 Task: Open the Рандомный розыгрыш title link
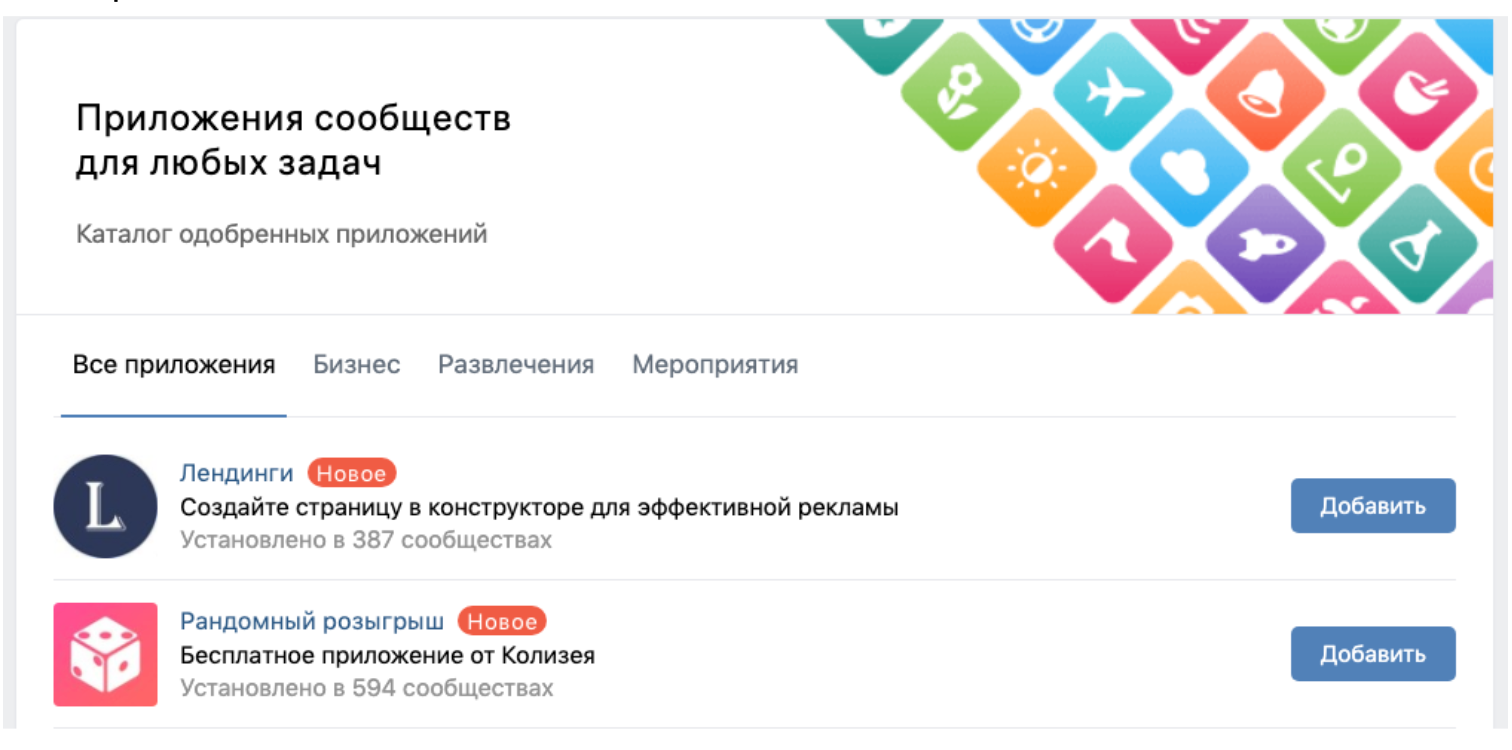pos(312,622)
